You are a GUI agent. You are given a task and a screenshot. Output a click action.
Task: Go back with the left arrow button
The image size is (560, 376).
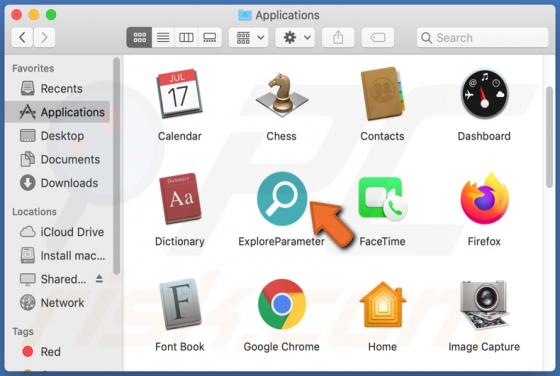[x=22, y=37]
